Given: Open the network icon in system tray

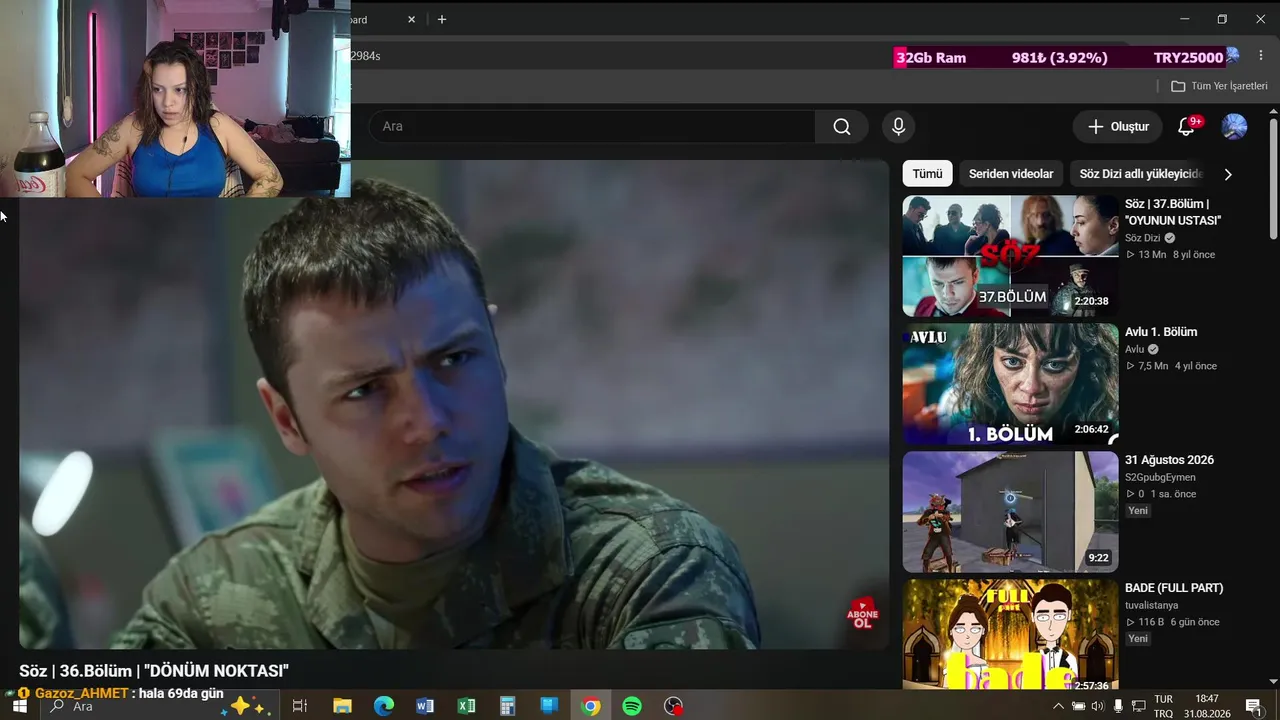Looking at the screenshot, I should pos(1139,706).
